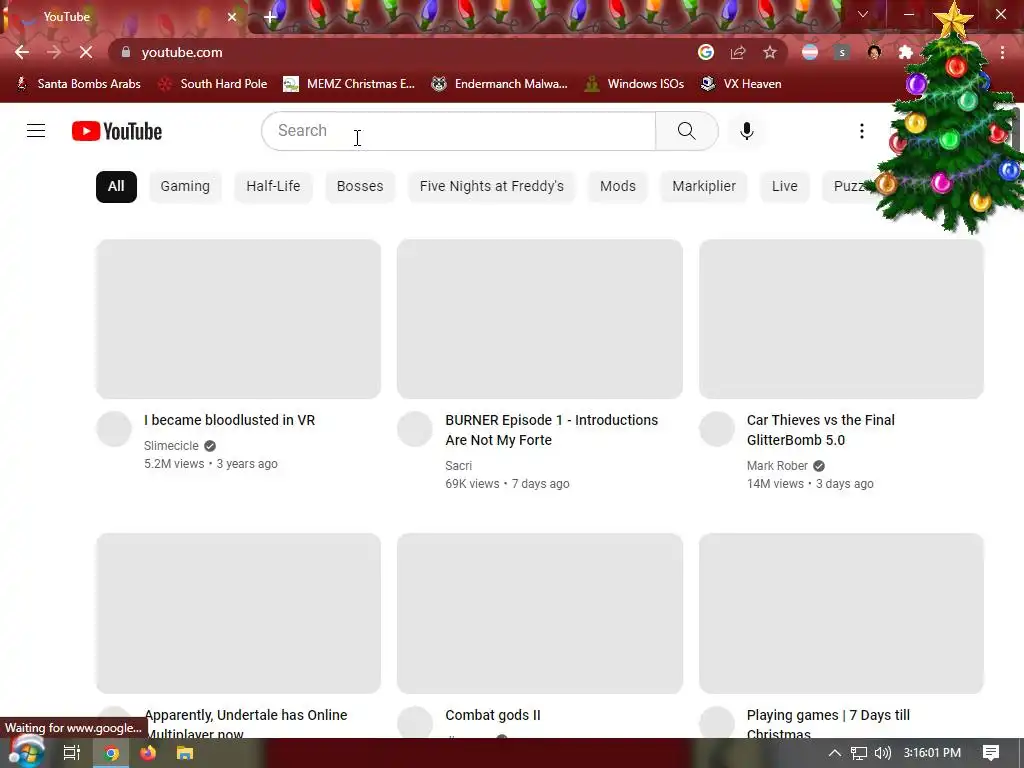This screenshot has width=1024, height=768.
Task: Open the striped flag extension icon
Action: coord(810,52)
